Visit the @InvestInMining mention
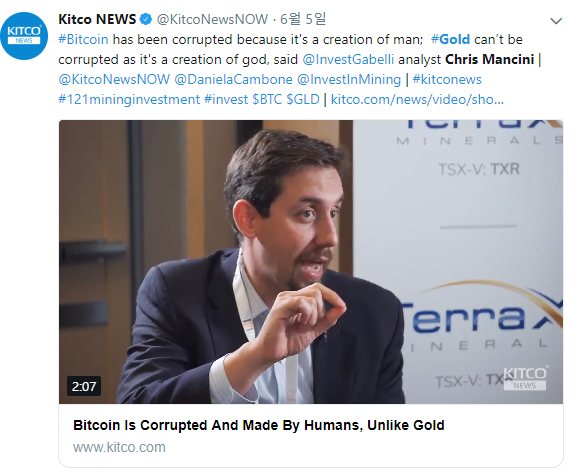 tap(349, 79)
